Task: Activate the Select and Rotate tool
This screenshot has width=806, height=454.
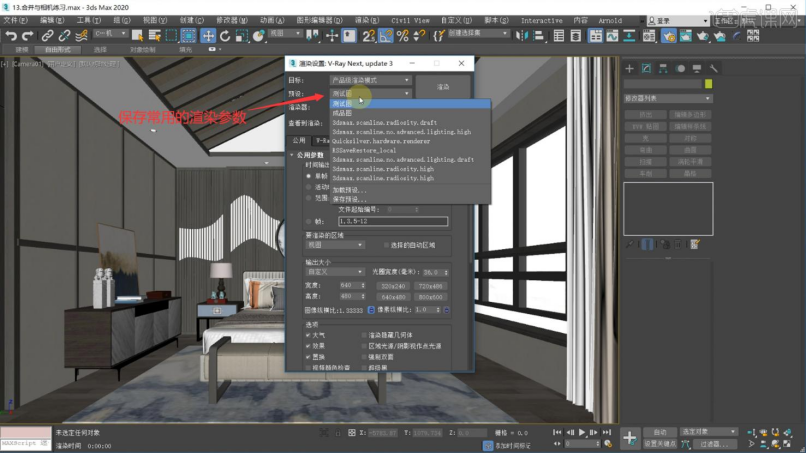Action: point(225,35)
